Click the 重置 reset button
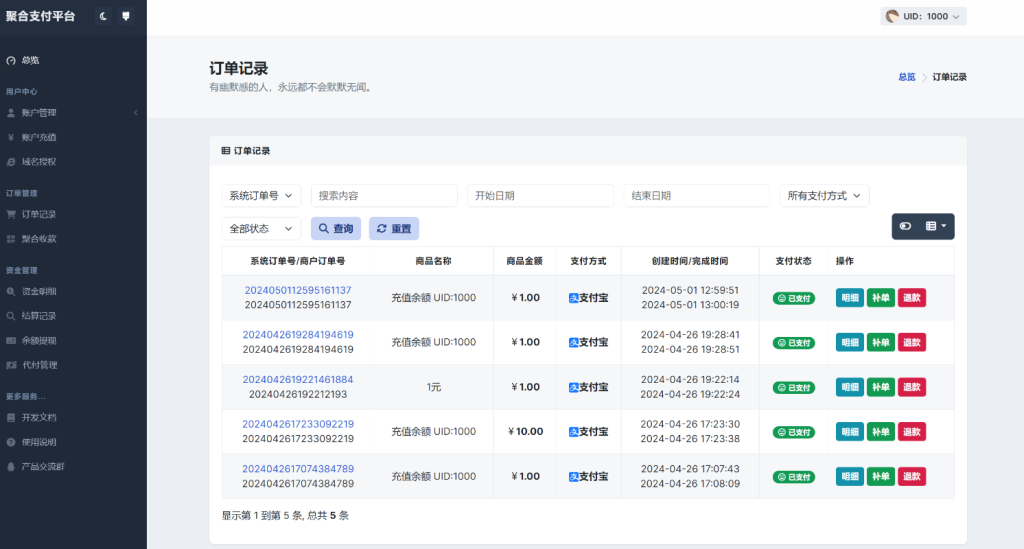This screenshot has width=1024, height=549. (x=394, y=229)
